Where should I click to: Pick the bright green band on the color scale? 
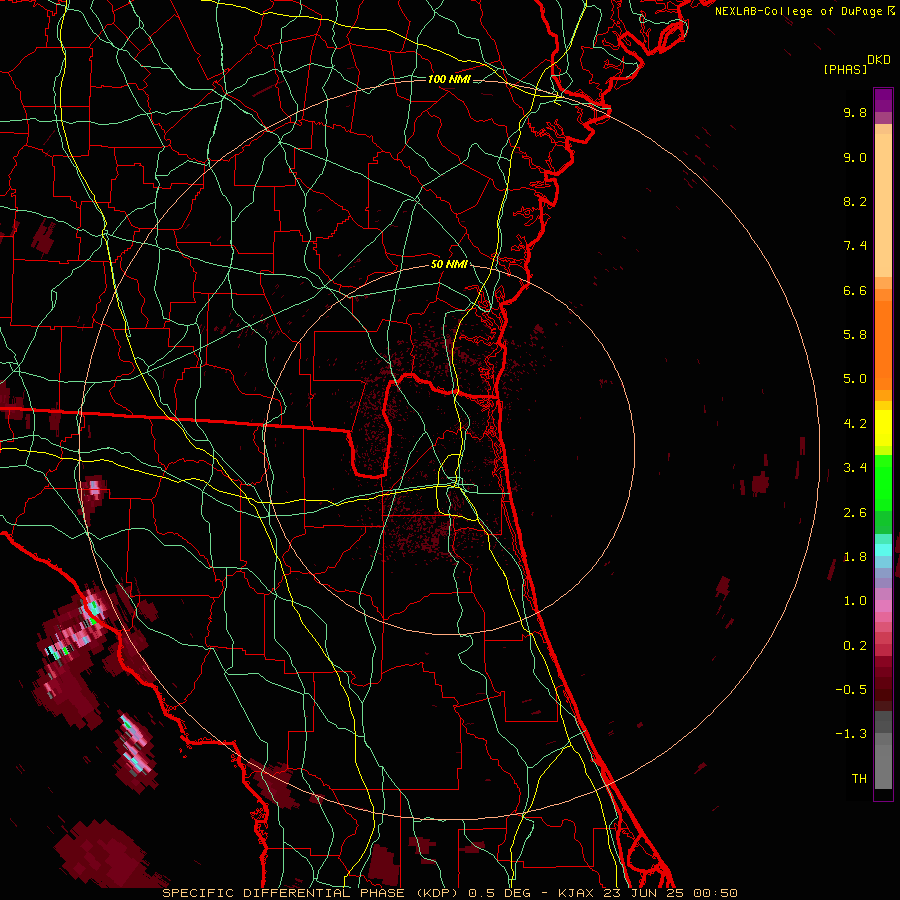pyautogui.click(x=883, y=483)
